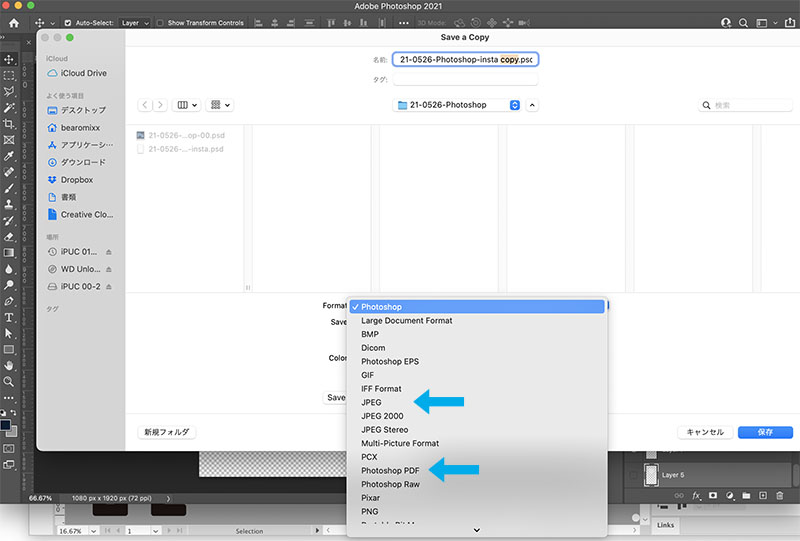Viewport: 800px width, 541px height.
Task: Open iCloud Drive in sidebar
Action: [78, 73]
